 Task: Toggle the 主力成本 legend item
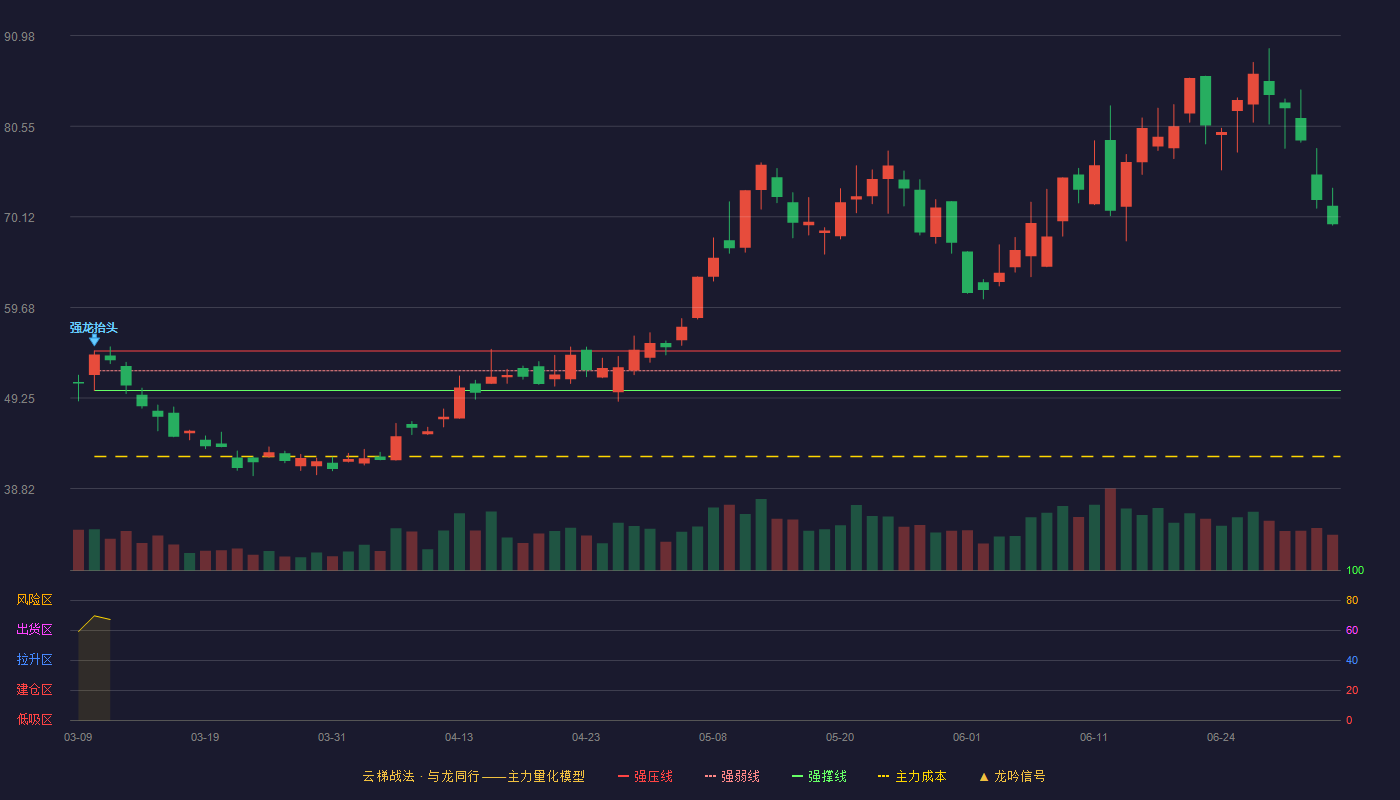(912, 776)
